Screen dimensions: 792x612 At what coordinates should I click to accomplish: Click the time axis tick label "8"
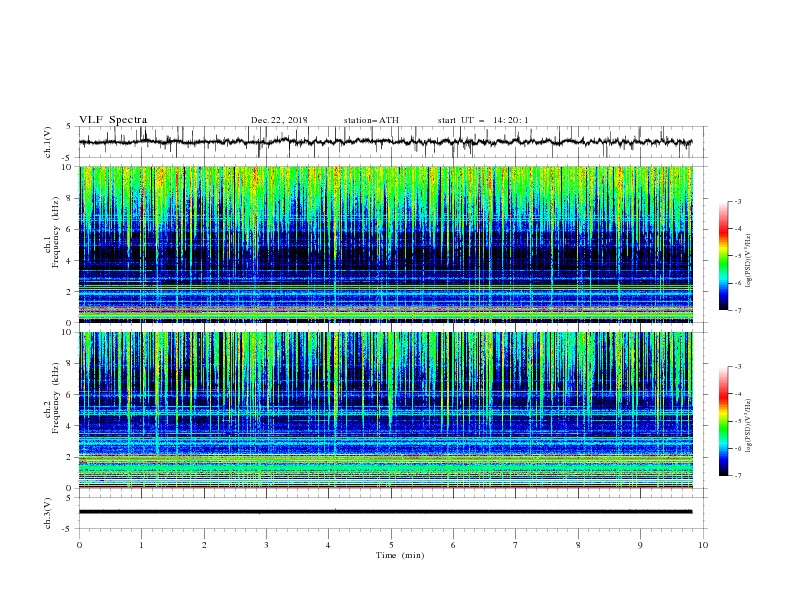(578, 545)
